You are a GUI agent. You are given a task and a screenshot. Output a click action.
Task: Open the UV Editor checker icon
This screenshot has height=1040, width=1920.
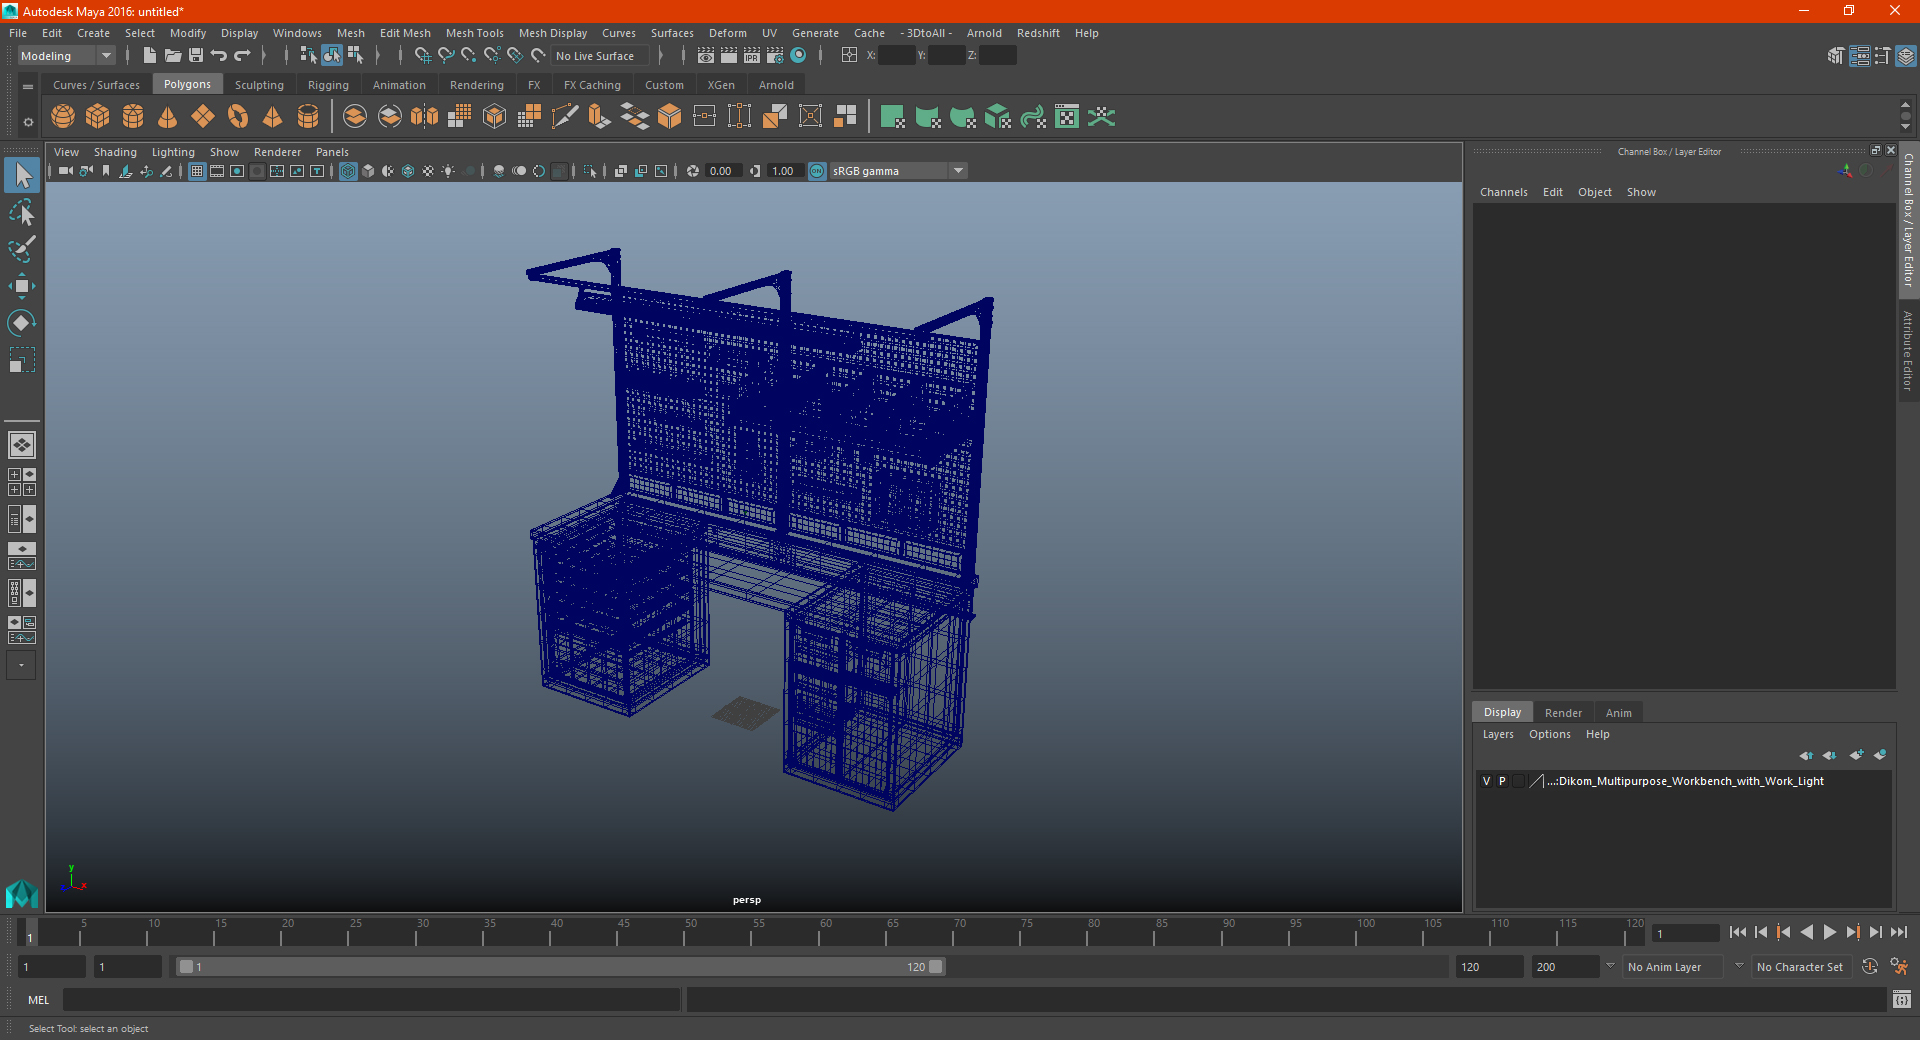pyautogui.click(x=1067, y=117)
